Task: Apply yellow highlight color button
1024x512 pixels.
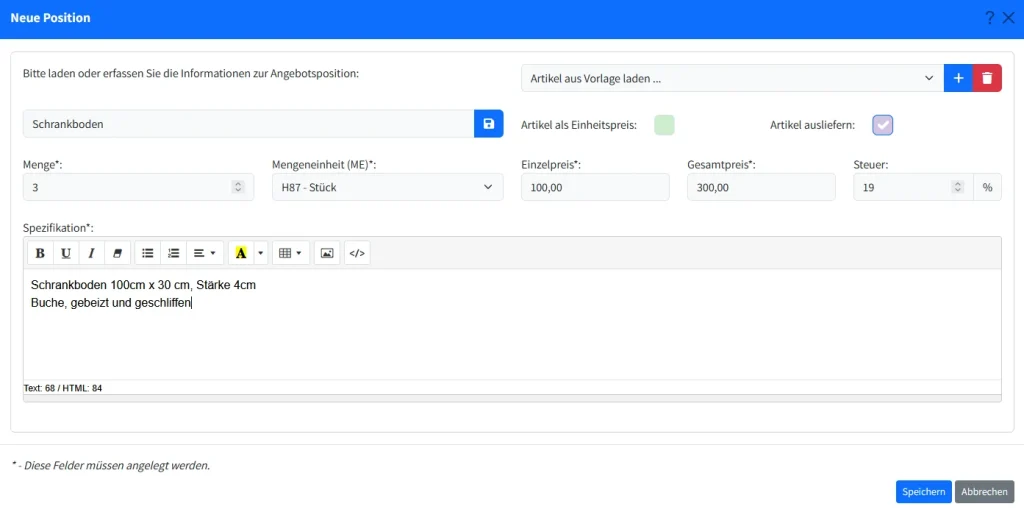Action: [x=241, y=253]
